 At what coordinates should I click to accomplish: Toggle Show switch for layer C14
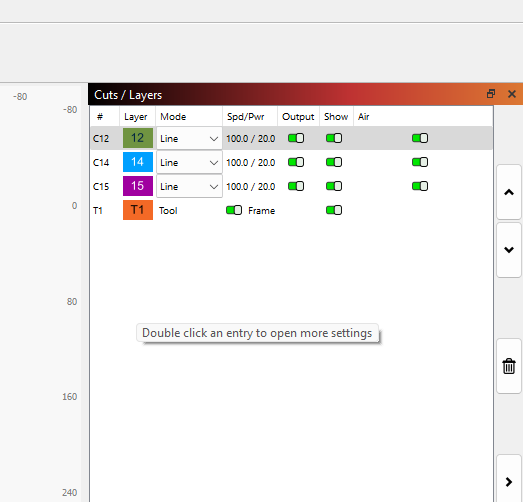point(334,162)
